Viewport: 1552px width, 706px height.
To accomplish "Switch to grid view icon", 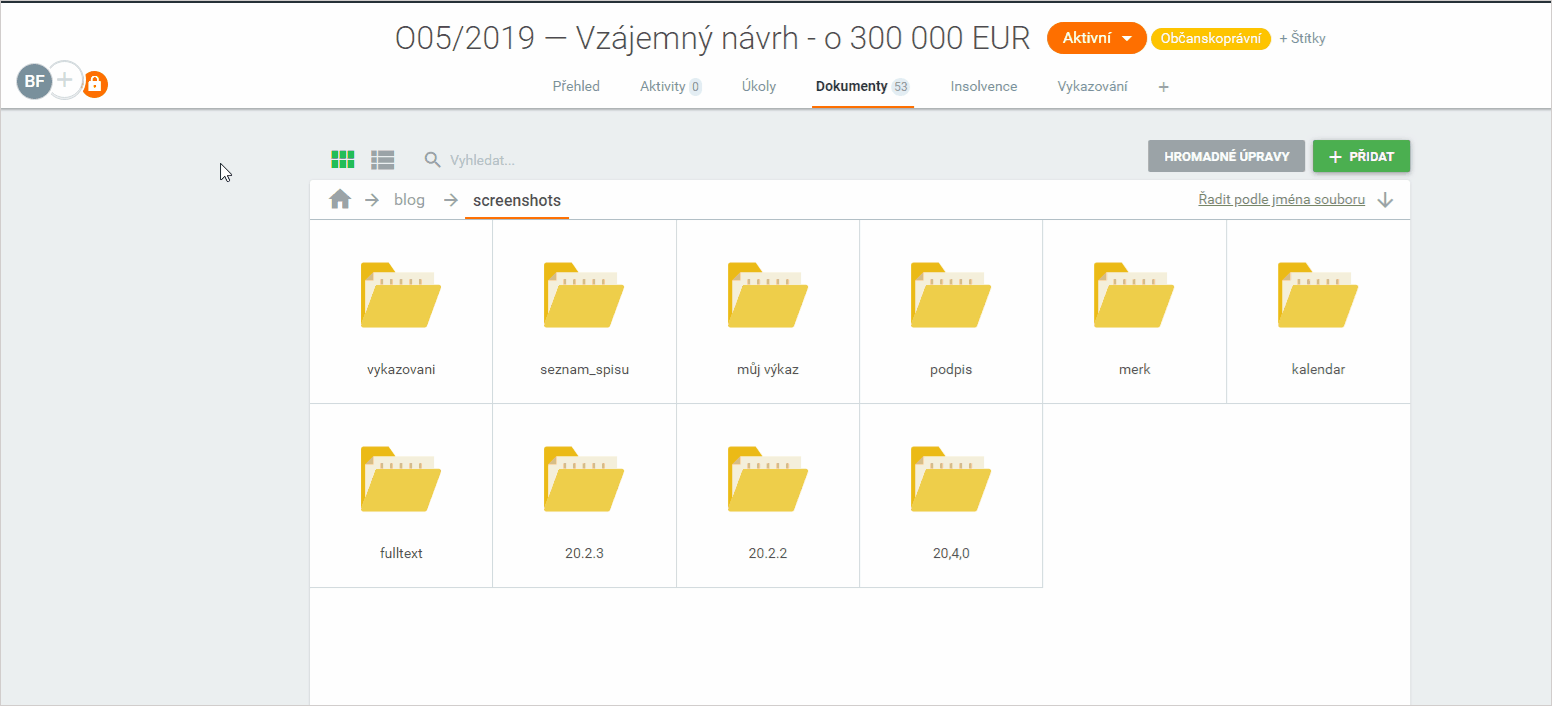I will pos(343,159).
